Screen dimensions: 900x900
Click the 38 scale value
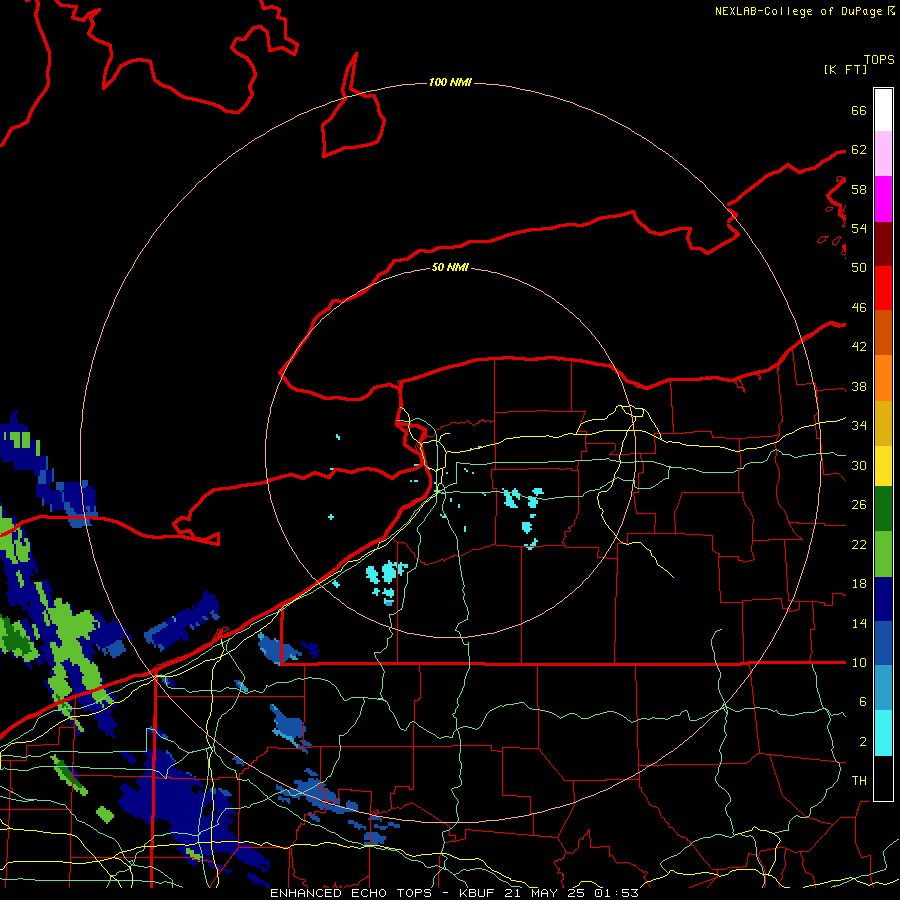(859, 386)
